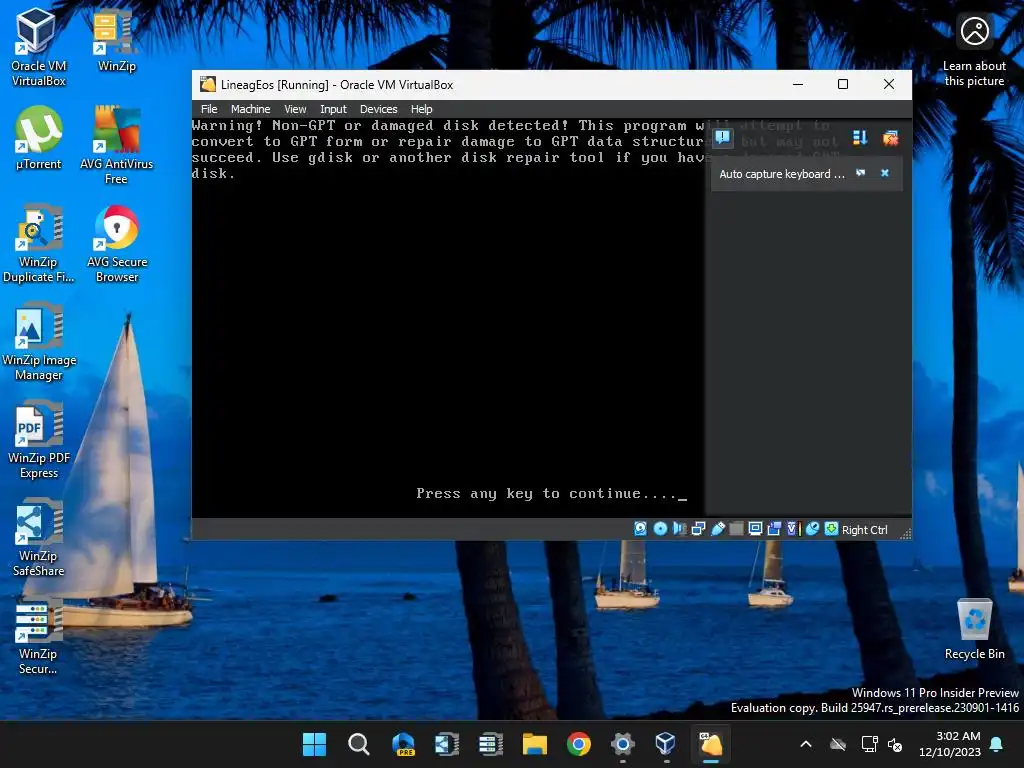
Task: Click the notification sort order icon
Action: pyautogui.click(x=859, y=138)
